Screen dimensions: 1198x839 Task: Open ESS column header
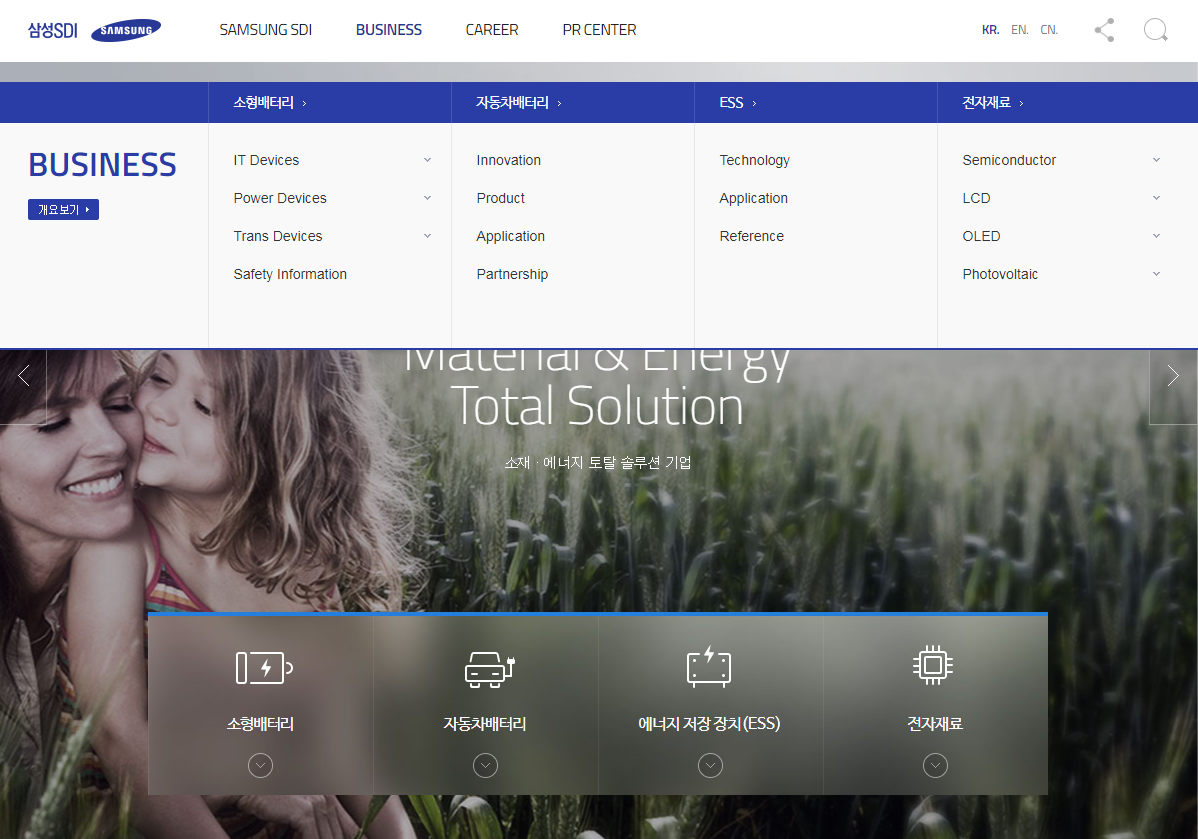click(738, 102)
